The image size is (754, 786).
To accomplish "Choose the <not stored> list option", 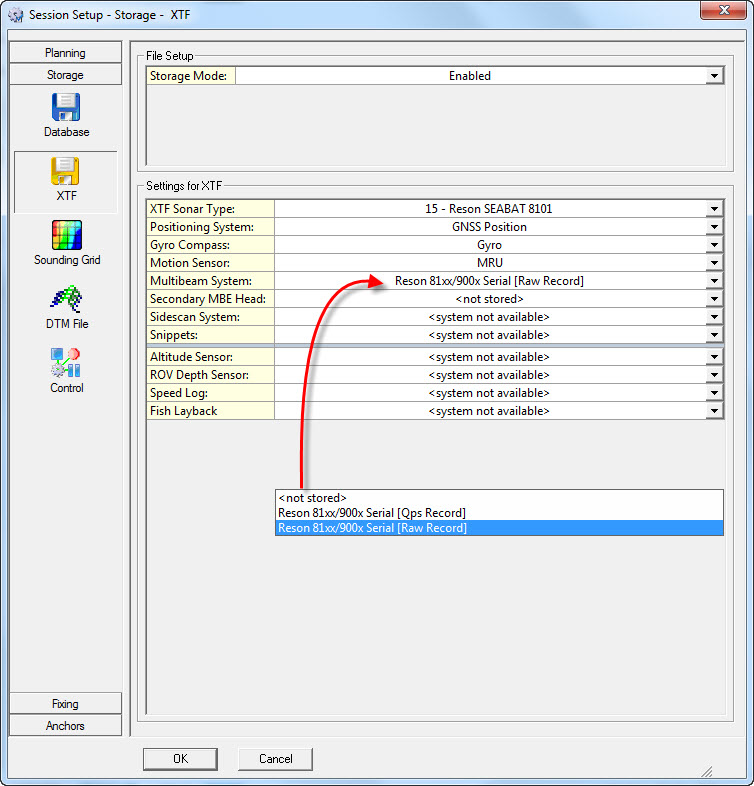I will coord(313,498).
